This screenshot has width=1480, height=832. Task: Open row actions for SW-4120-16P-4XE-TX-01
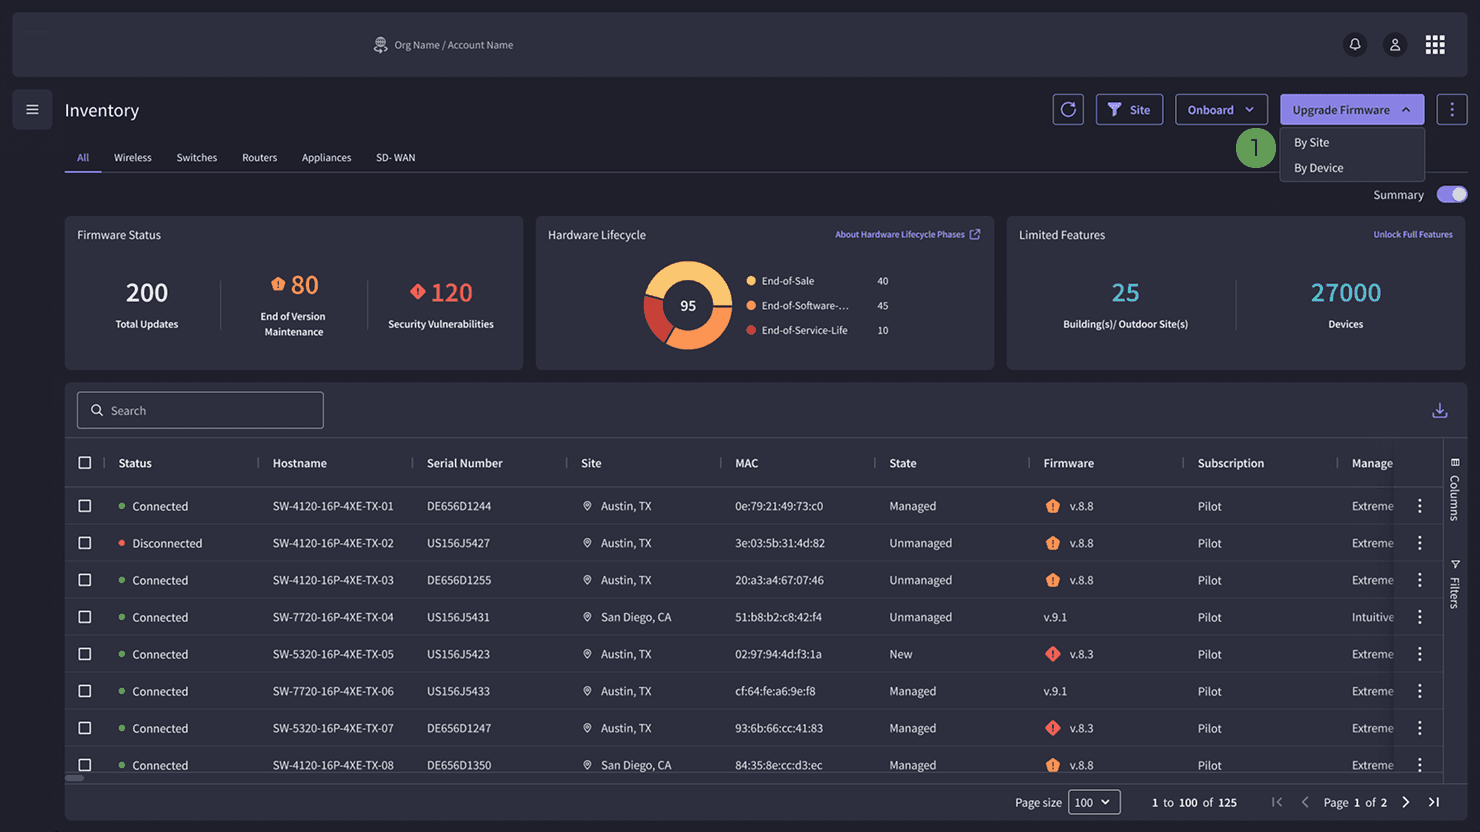pos(1419,506)
